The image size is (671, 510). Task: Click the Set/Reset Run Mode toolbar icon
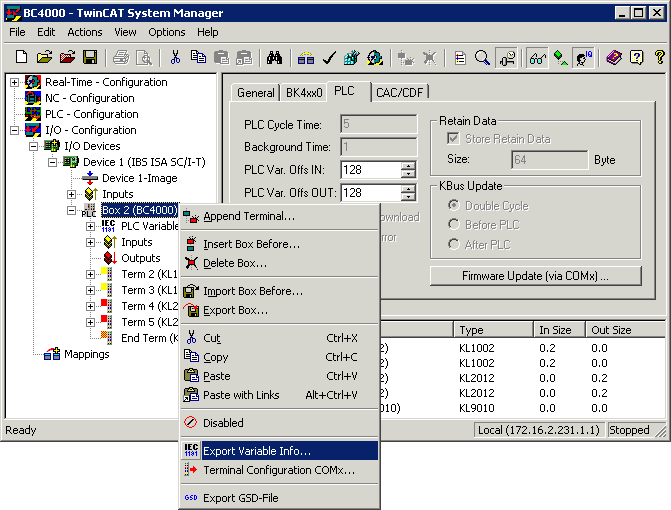374,57
